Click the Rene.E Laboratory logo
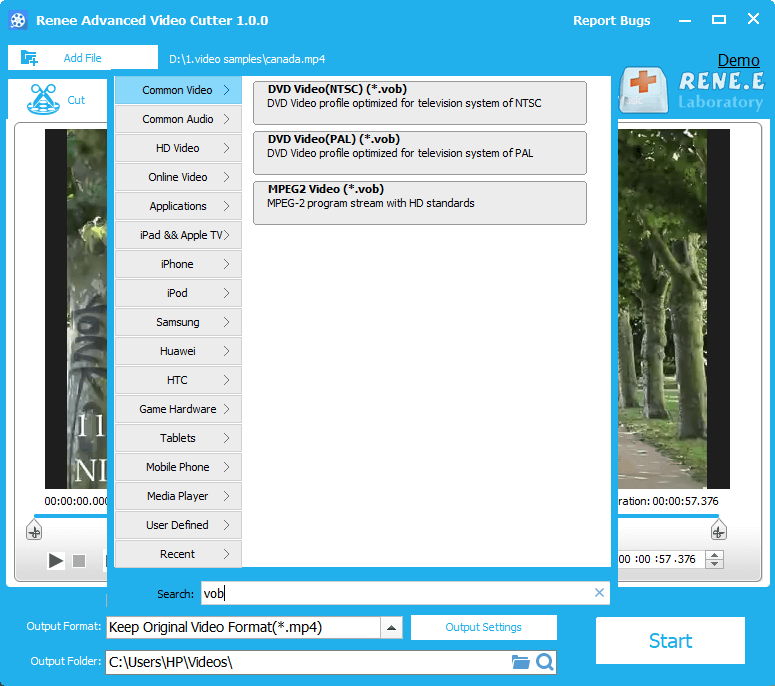The height and width of the screenshot is (686, 775). [693, 90]
